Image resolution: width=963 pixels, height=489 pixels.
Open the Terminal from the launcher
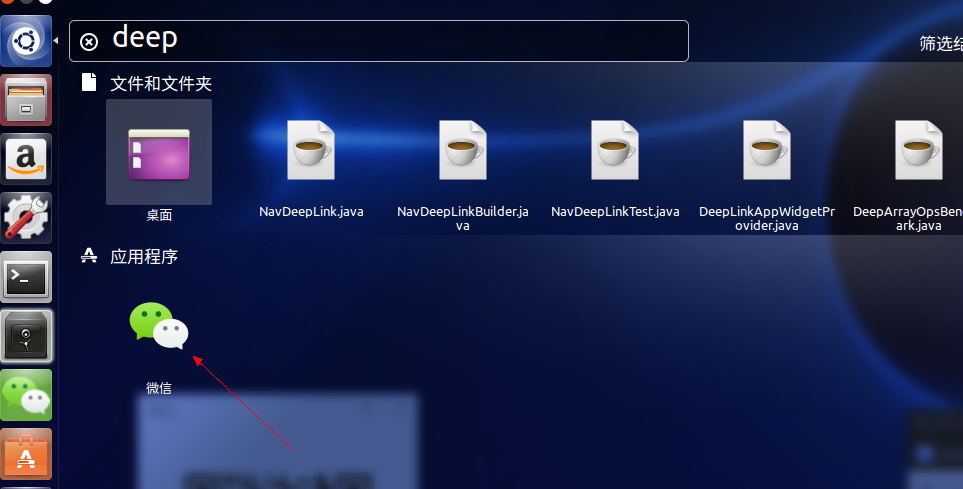pyautogui.click(x=26, y=277)
